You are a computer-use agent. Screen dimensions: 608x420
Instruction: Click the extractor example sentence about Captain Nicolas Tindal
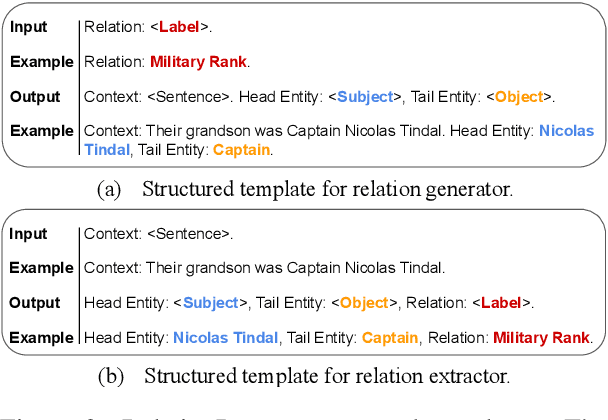click(264, 268)
